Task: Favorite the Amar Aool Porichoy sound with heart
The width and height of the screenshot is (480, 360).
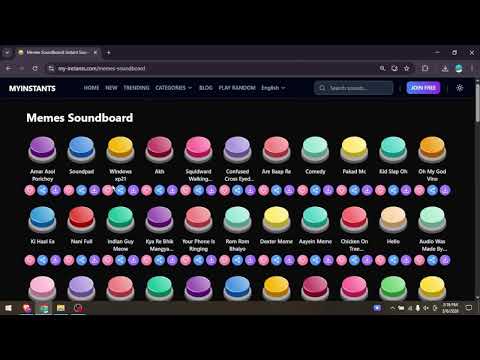Action: click(30, 190)
